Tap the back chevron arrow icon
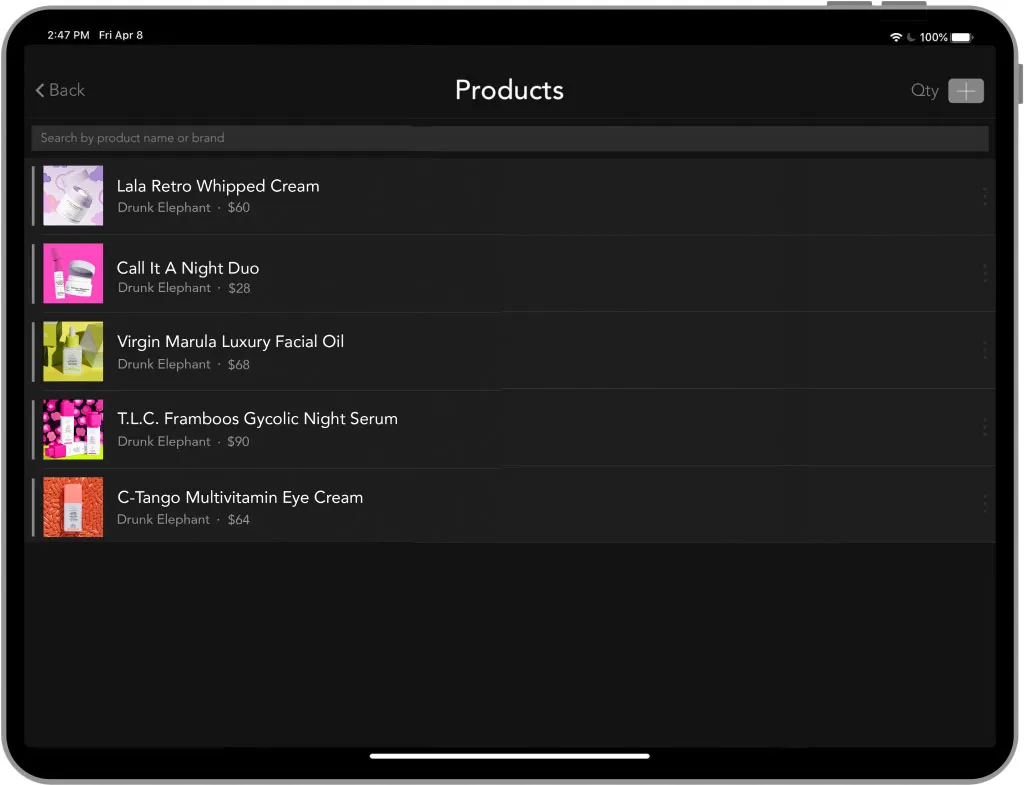The width and height of the screenshot is (1024, 785). pos(40,89)
